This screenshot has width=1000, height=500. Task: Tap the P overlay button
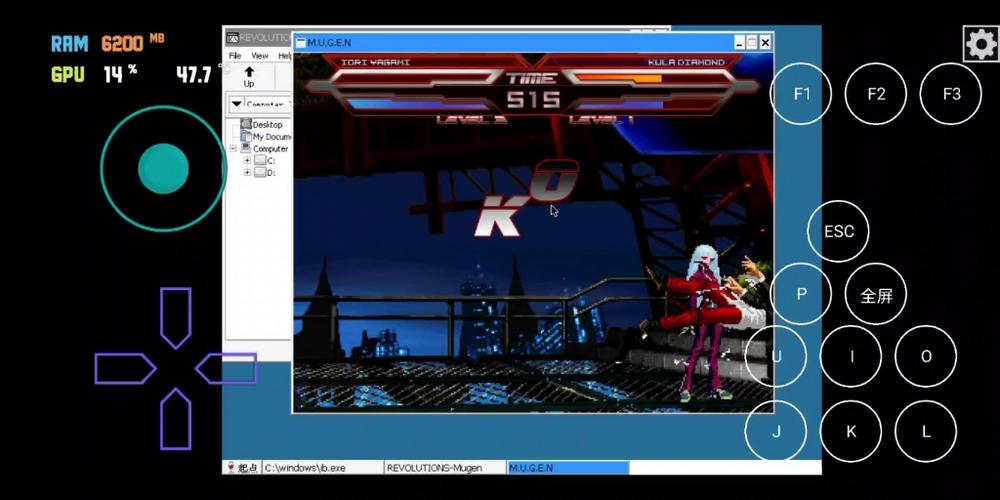(x=801, y=294)
